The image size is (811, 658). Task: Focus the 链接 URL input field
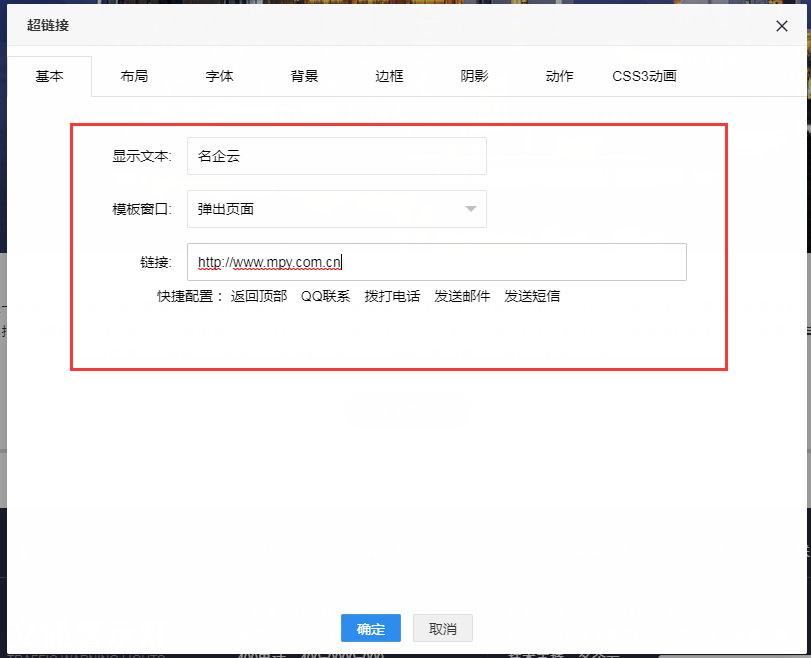pos(436,262)
